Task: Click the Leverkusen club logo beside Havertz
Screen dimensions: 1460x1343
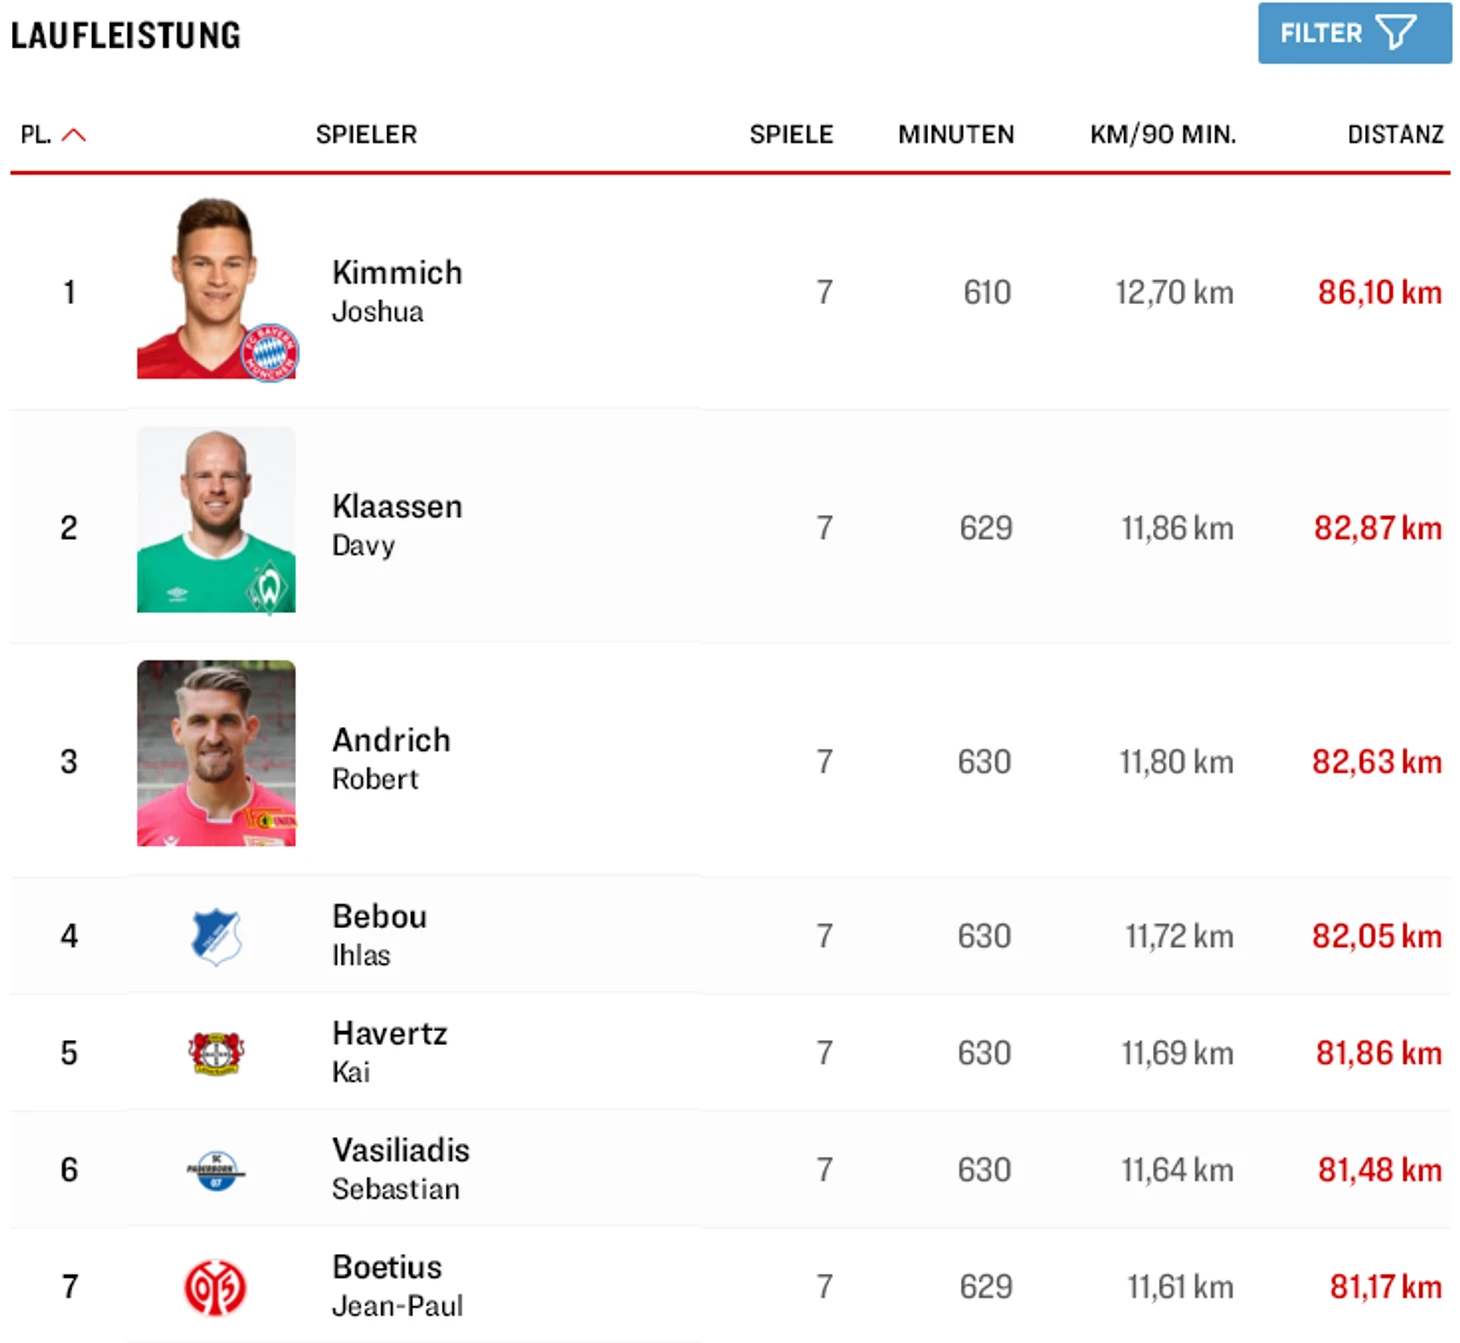Action: (x=216, y=1053)
